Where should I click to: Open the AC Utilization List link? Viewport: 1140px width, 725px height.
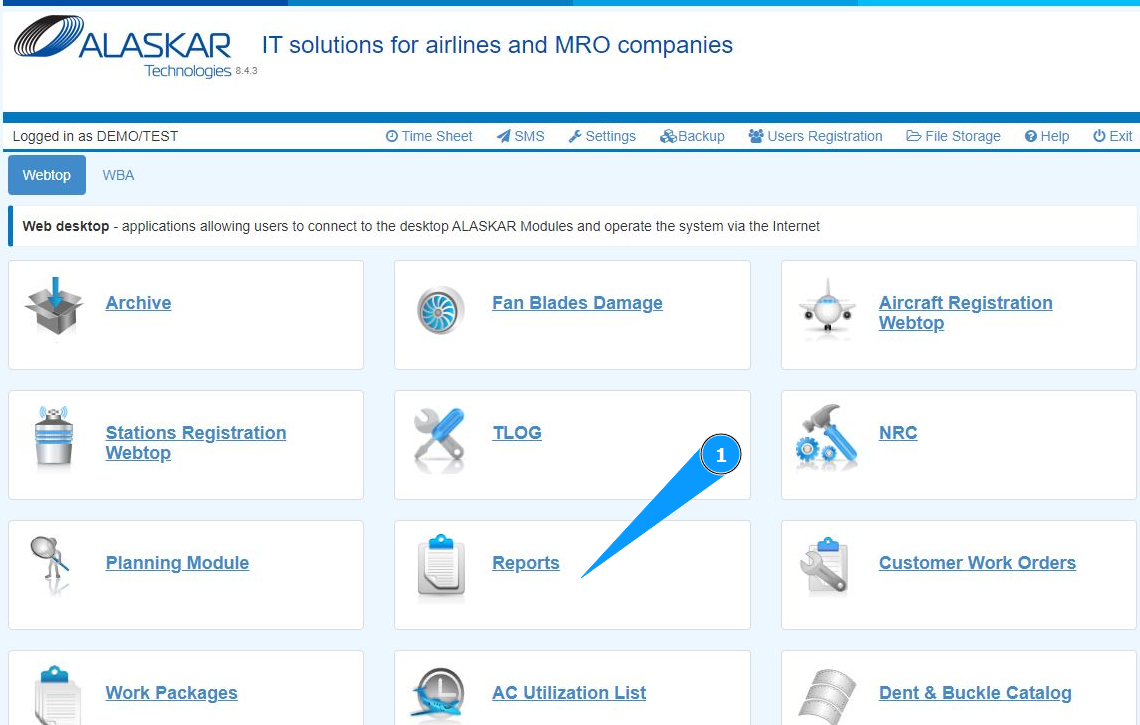[569, 693]
